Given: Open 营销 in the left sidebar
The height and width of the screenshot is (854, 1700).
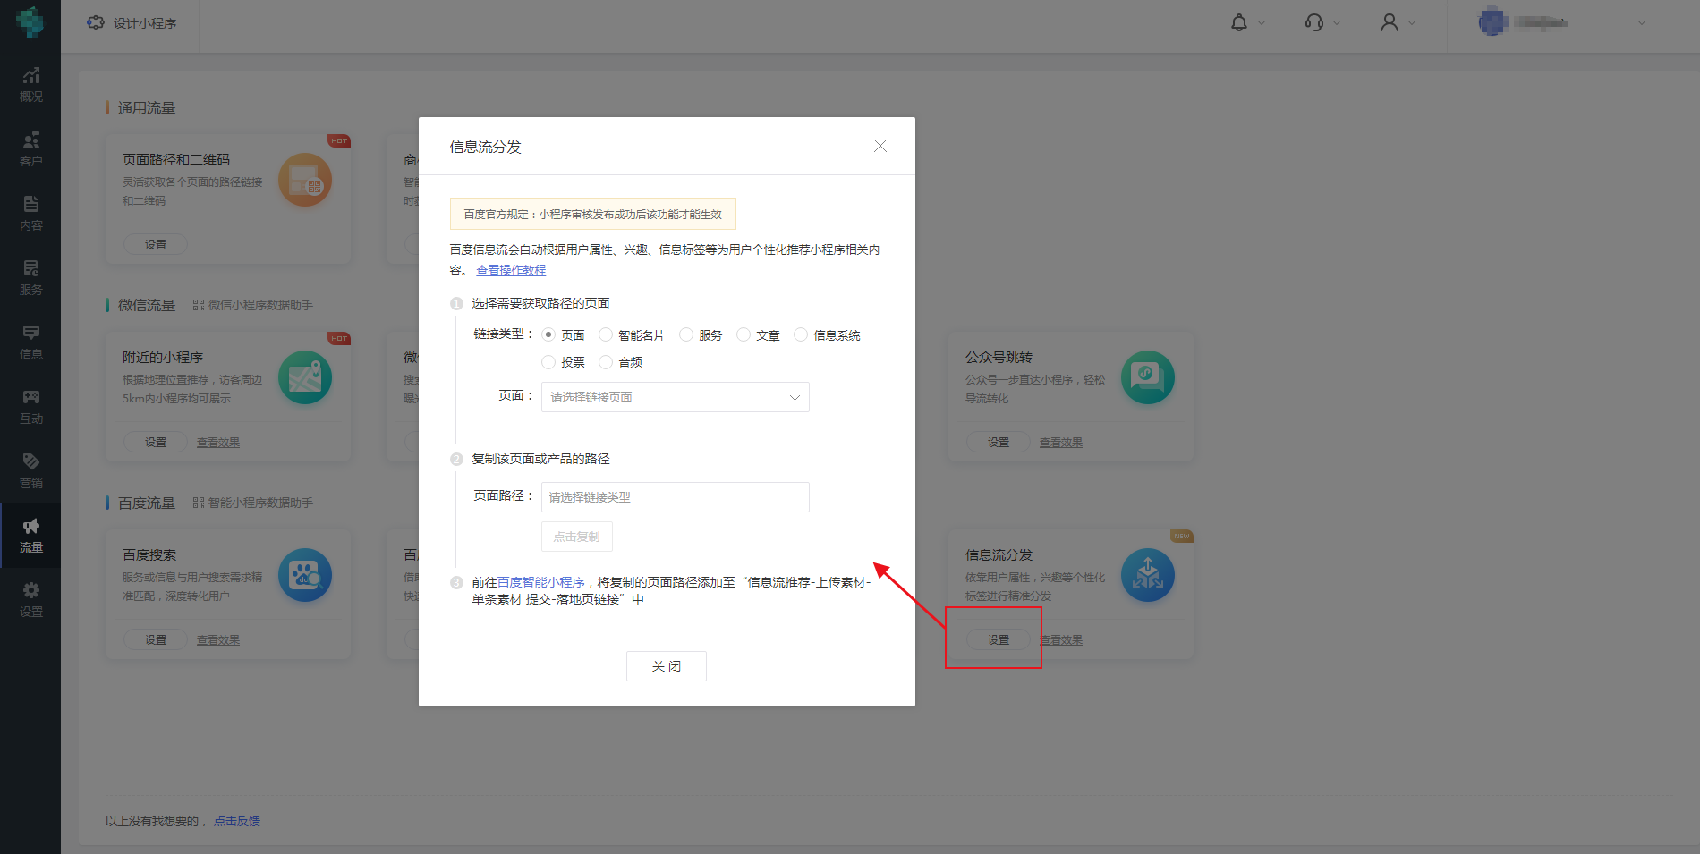Looking at the screenshot, I should (31, 471).
